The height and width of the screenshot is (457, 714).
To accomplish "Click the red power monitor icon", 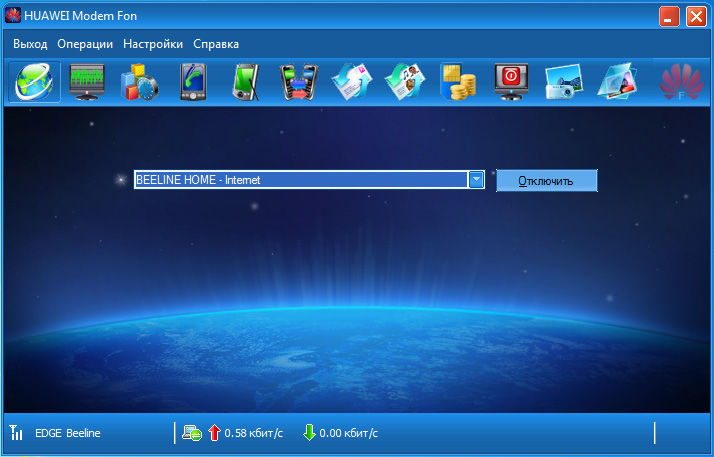I will tap(511, 82).
